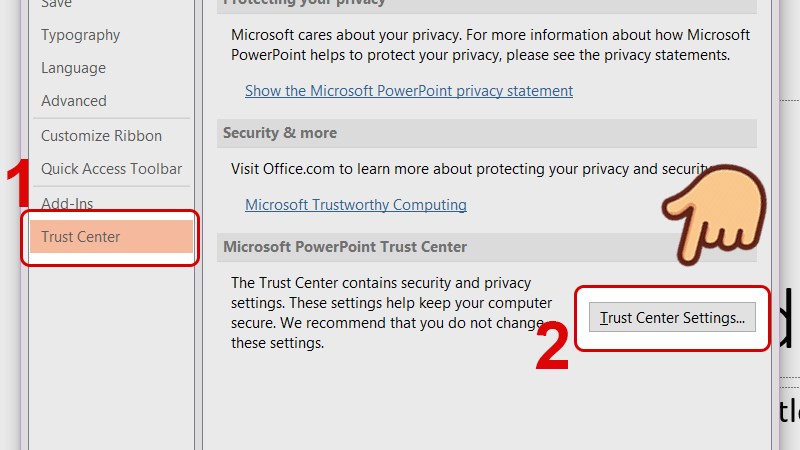Follow the Microsoft Trustworthy Computing link
800x450 pixels.
tap(355, 205)
